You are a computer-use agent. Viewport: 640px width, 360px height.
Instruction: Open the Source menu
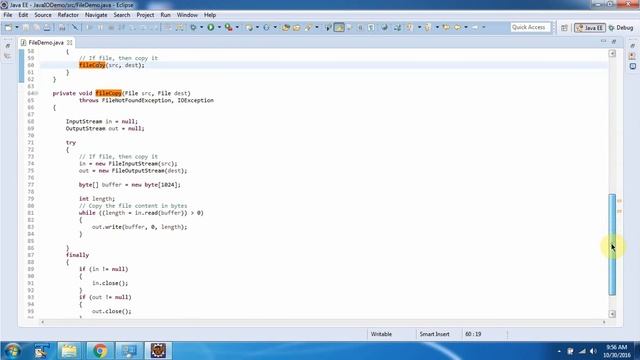pos(43,15)
